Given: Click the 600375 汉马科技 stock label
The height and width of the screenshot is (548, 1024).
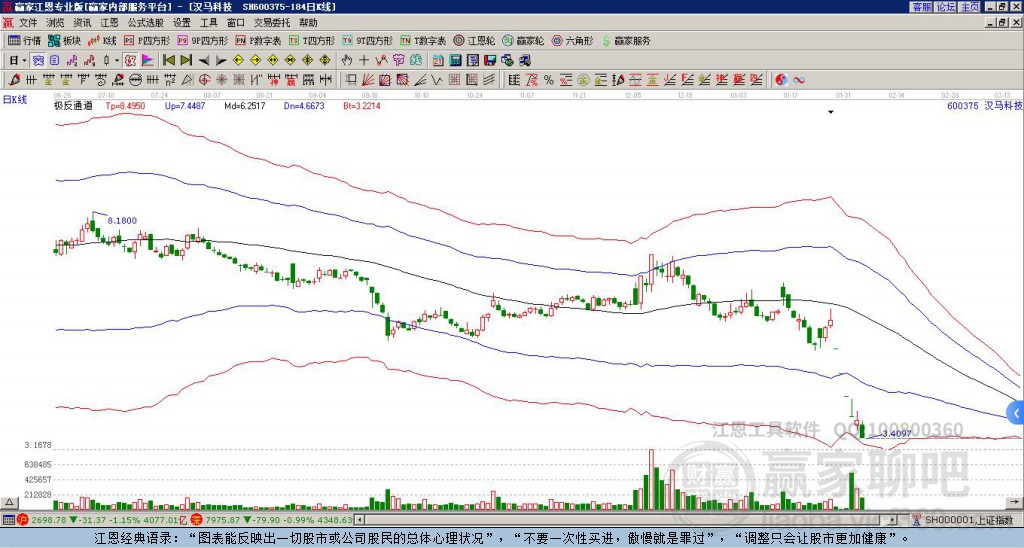Looking at the screenshot, I should pyautogui.click(x=984, y=105).
